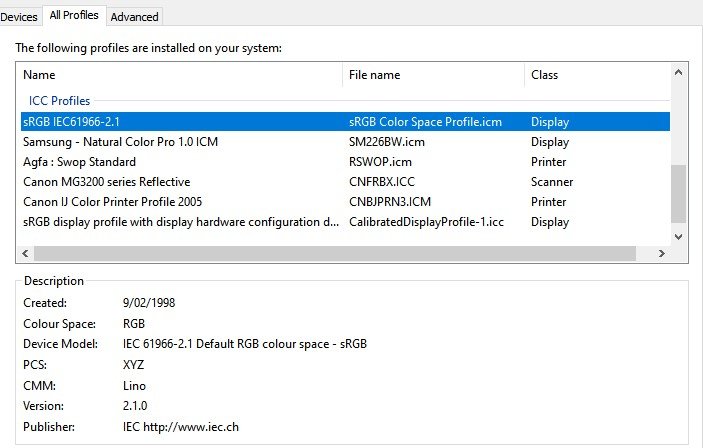Click the RSWOP.icm file name cell
703x448 pixels.
380,162
